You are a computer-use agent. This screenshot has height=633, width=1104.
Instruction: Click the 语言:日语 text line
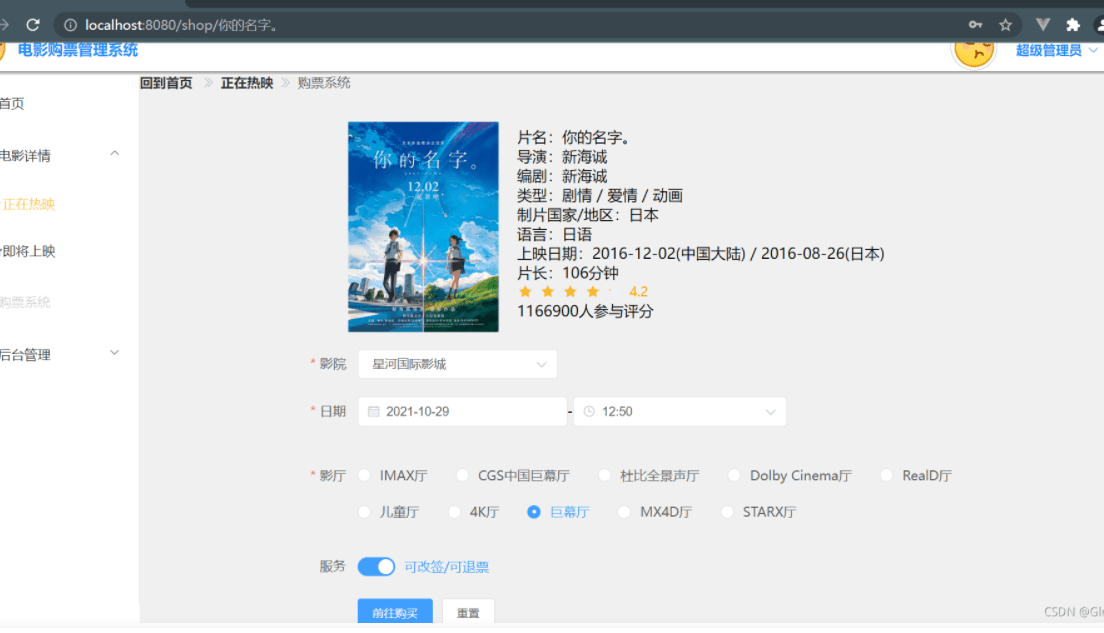pos(555,234)
